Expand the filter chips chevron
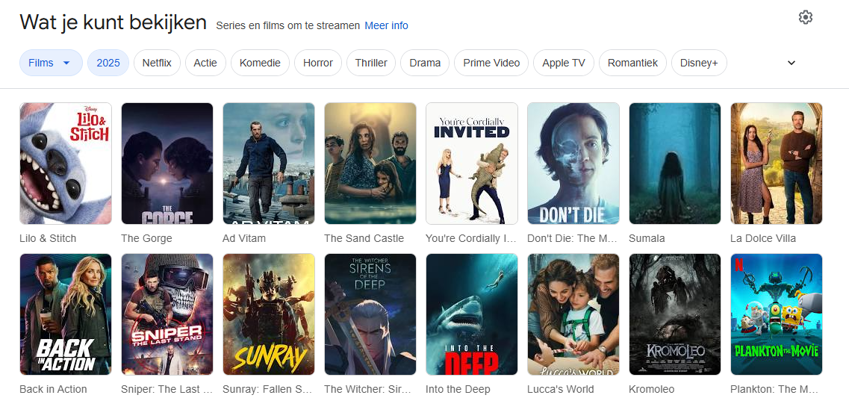The width and height of the screenshot is (849, 398). [791, 63]
